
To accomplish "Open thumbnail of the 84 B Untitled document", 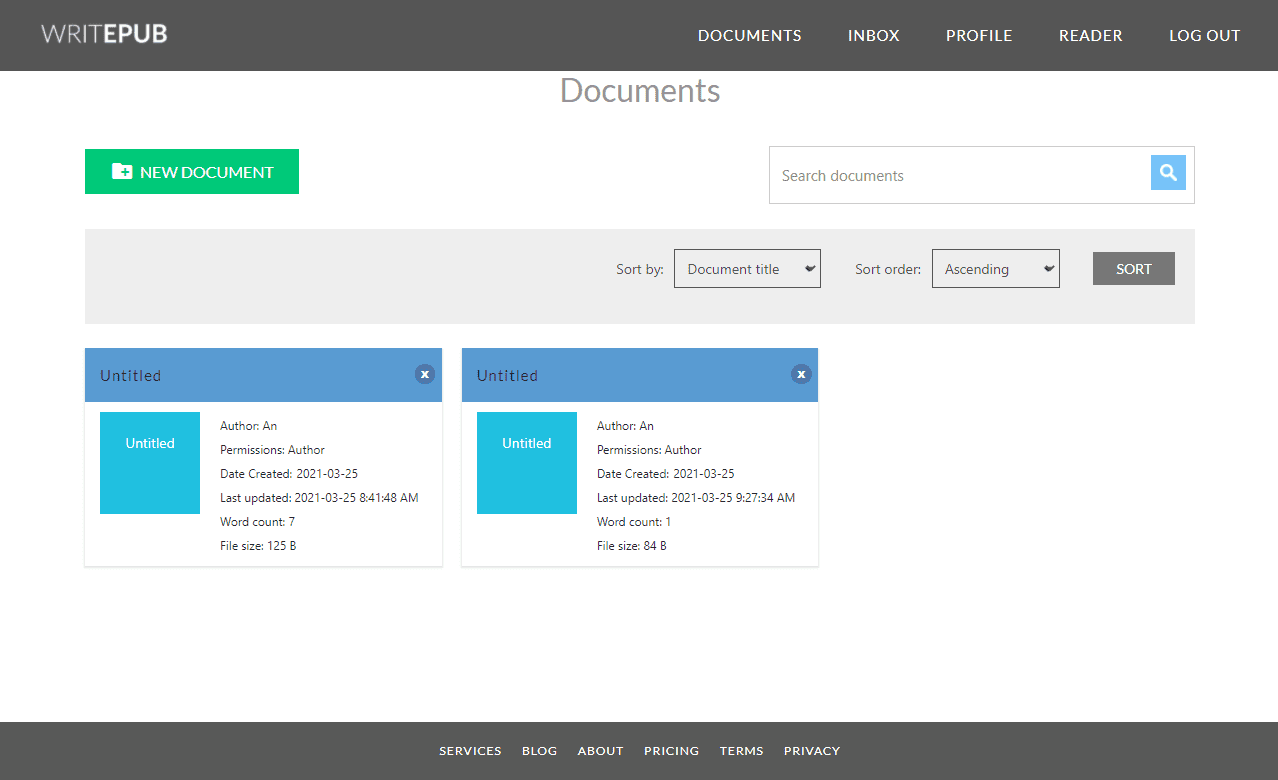I will (x=527, y=463).
